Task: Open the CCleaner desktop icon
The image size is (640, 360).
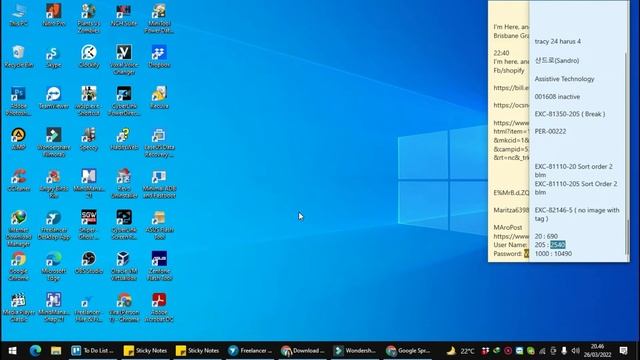Action: pyautogui.click(x=18, y=180)
